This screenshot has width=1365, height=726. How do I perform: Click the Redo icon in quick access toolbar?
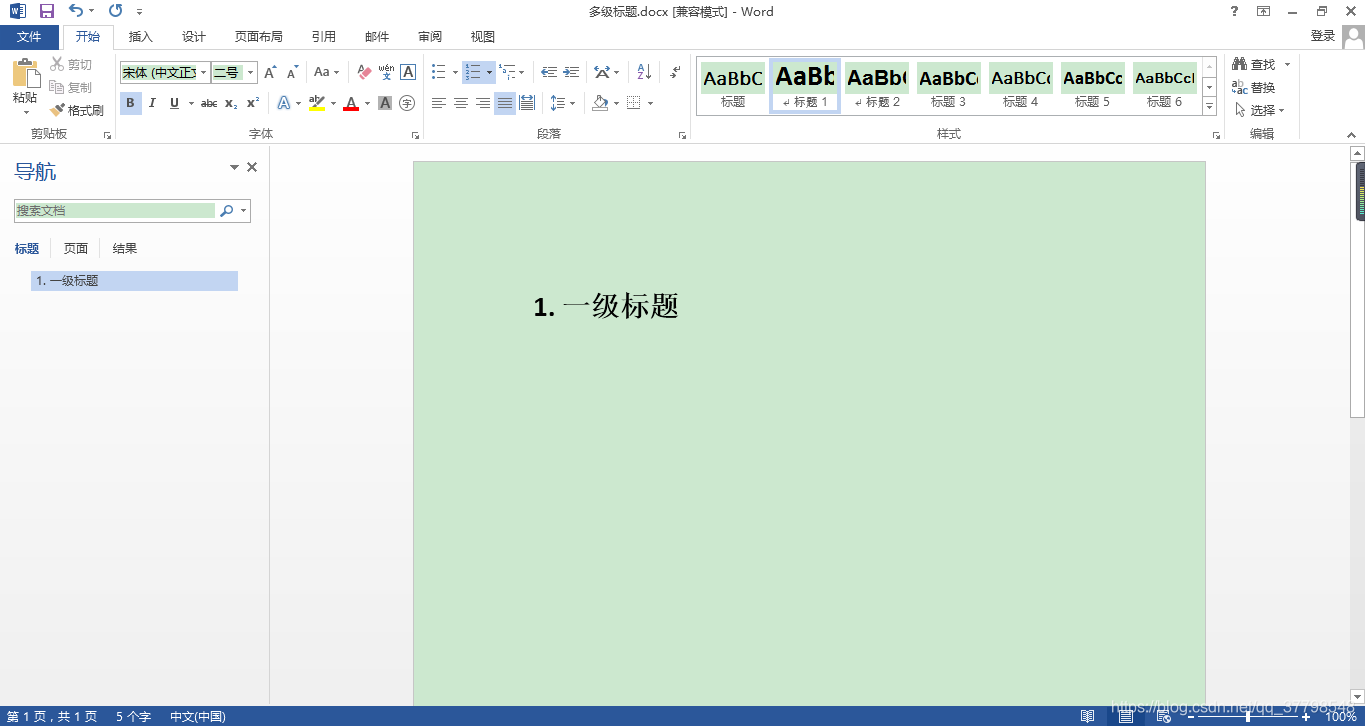[115, 11]
